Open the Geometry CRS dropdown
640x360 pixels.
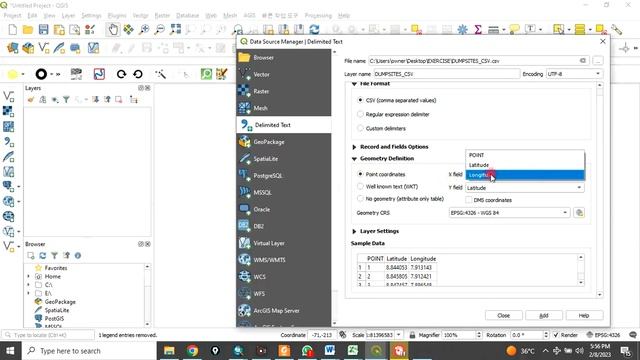point(509,213)
